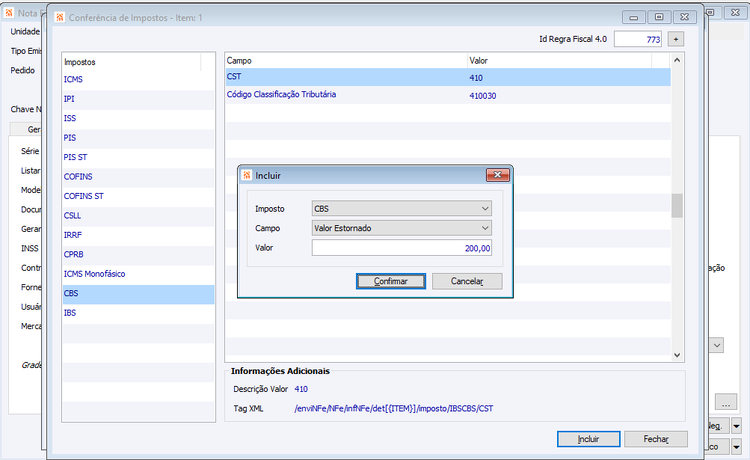This screenshot has width=750, height=460.
Task: Open the Imposto dropdown showing CBS
Action: 401,208
